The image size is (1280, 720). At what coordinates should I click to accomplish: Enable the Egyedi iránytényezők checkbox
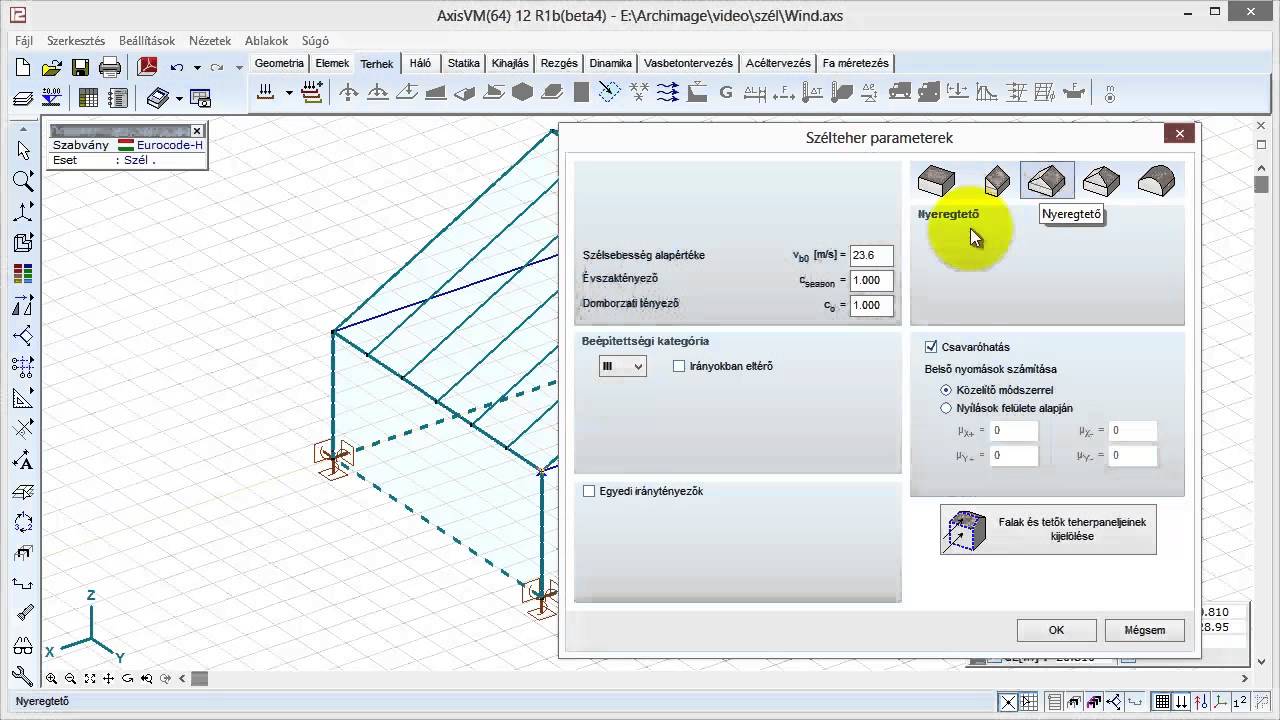589,491
